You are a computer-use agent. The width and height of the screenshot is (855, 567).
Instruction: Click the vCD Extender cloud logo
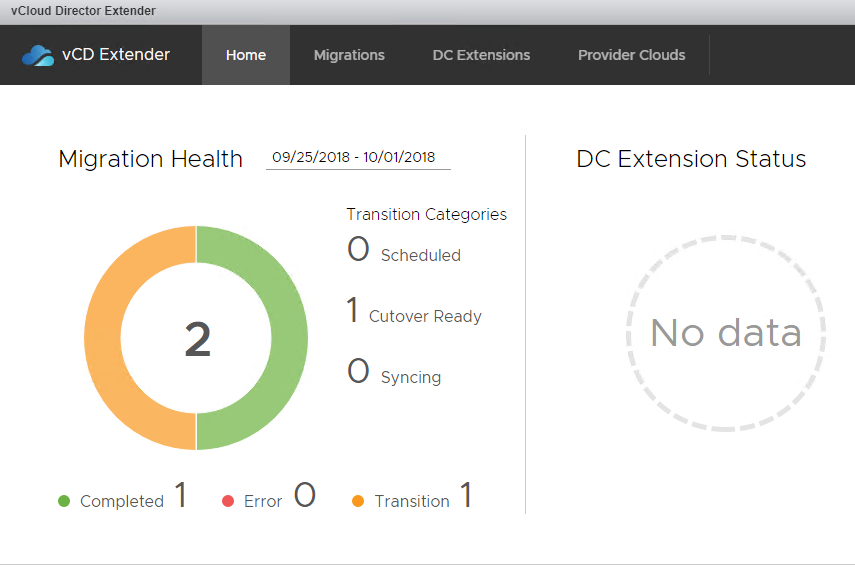pyautogui.click(x=38, y=55)
